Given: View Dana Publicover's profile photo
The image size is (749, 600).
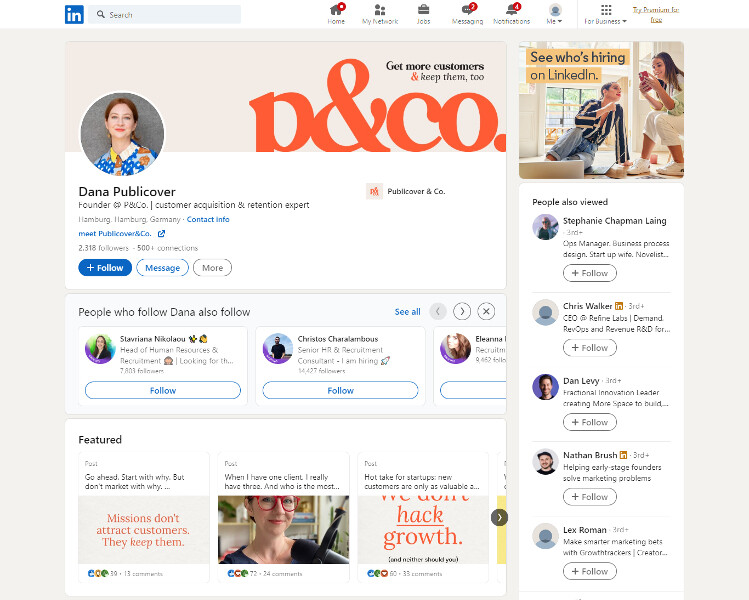Looking at the screenshot, I should (122, 134).
